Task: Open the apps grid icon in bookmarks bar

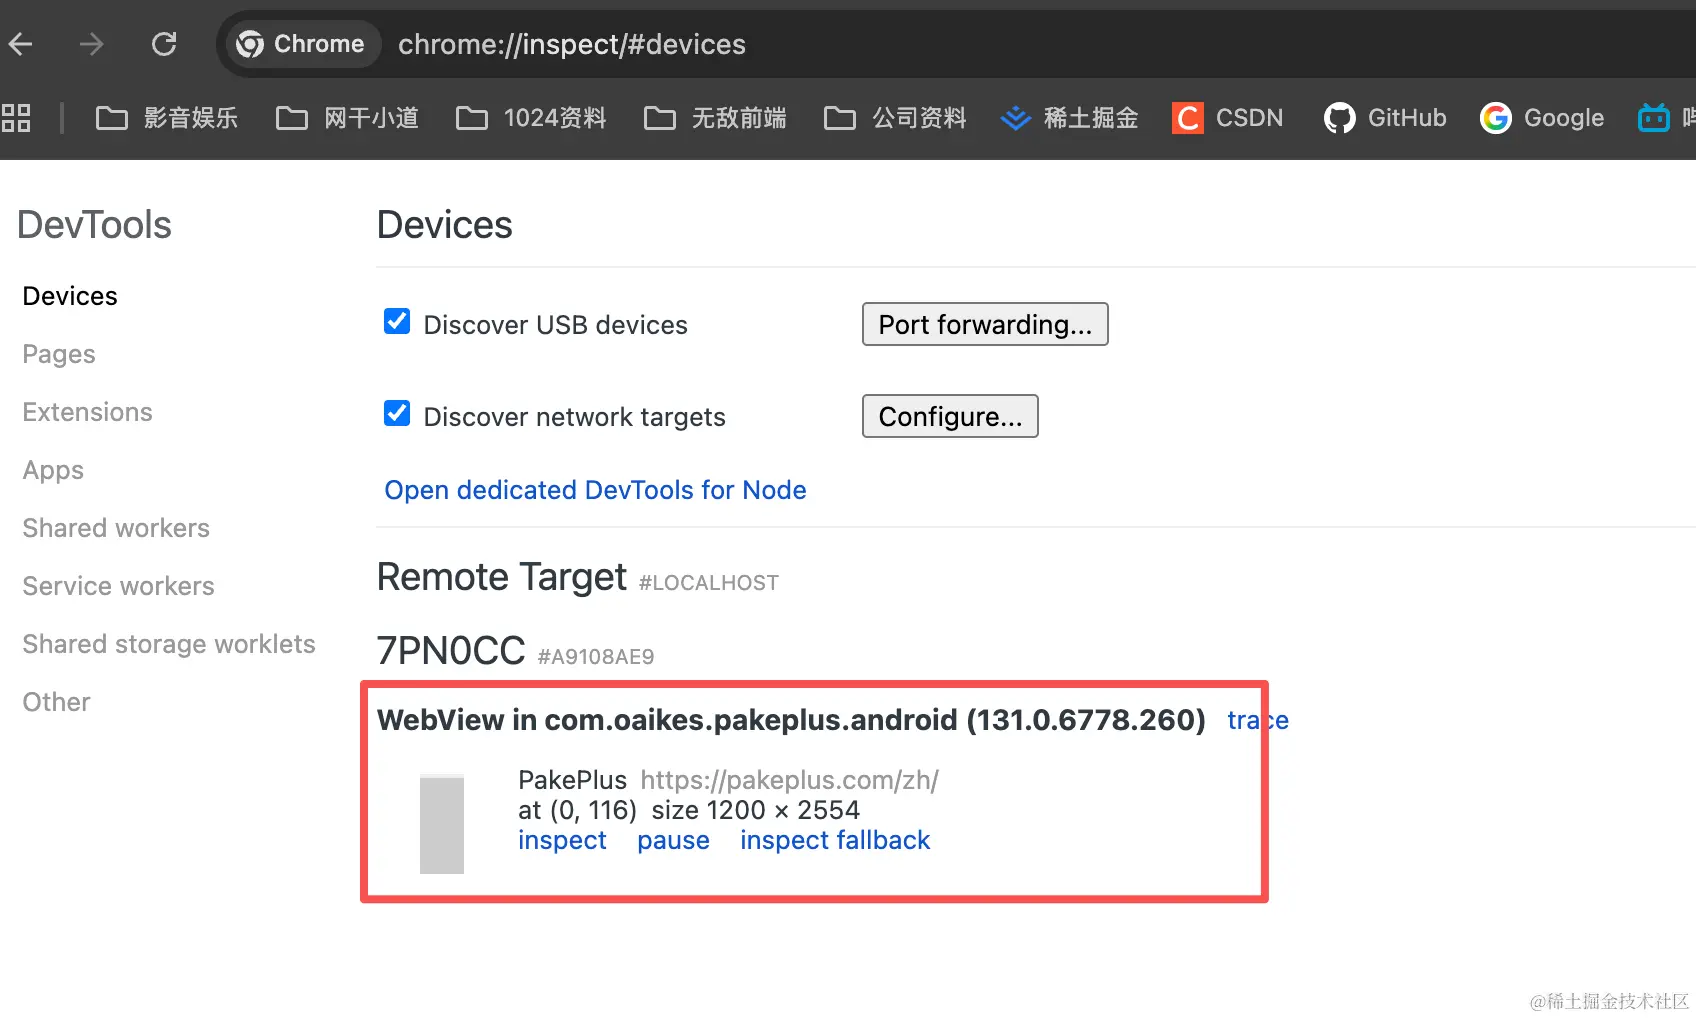Action: [16, 118]
